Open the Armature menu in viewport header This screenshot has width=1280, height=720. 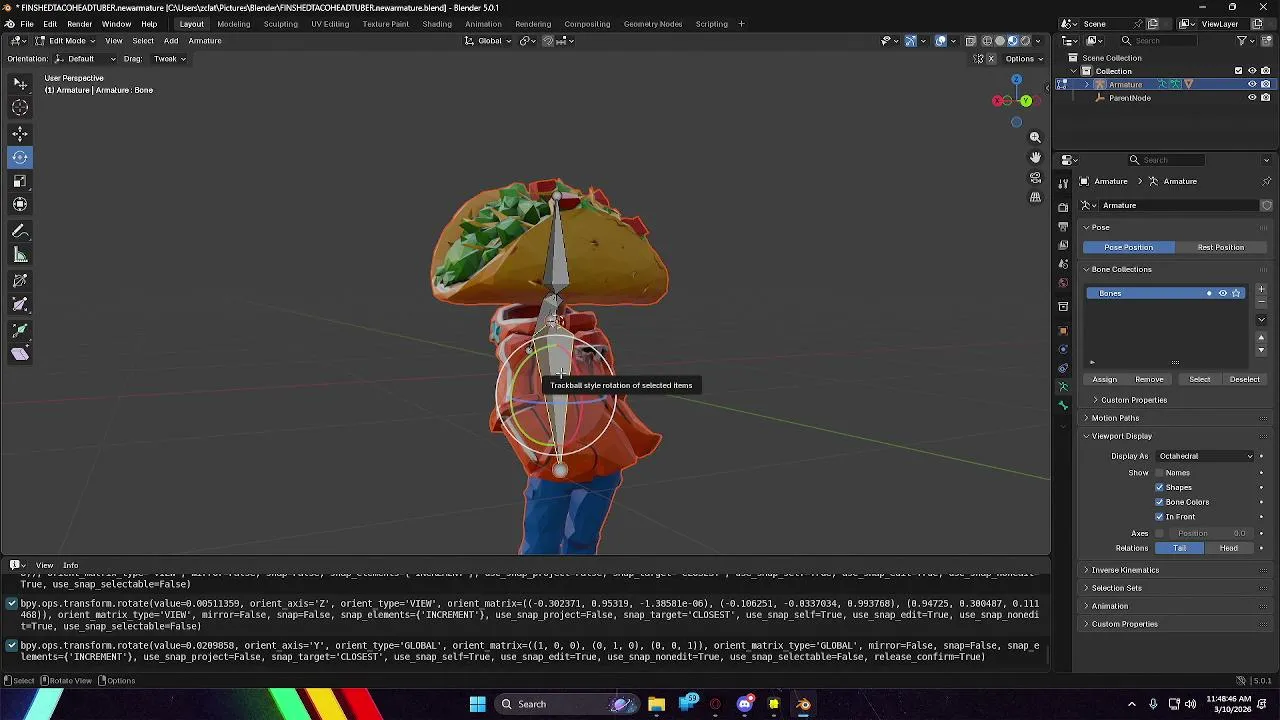point(205,41)
